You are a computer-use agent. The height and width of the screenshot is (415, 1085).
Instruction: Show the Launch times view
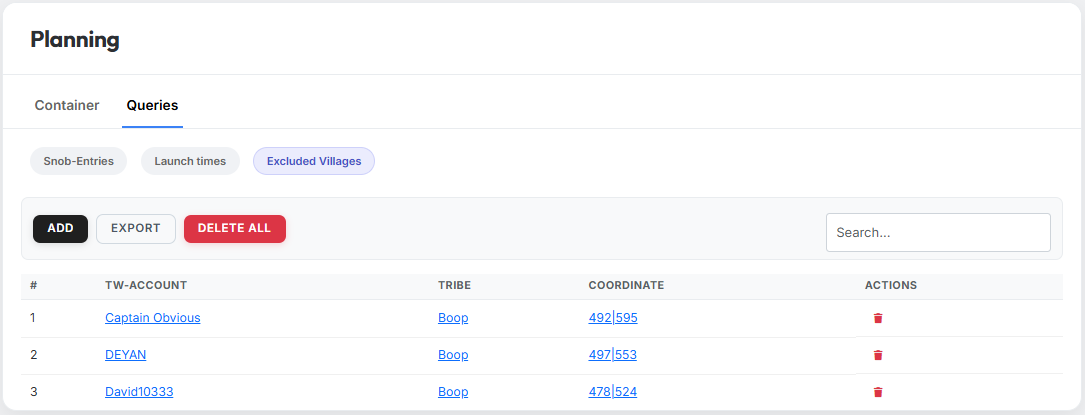[x=190, y=161]
